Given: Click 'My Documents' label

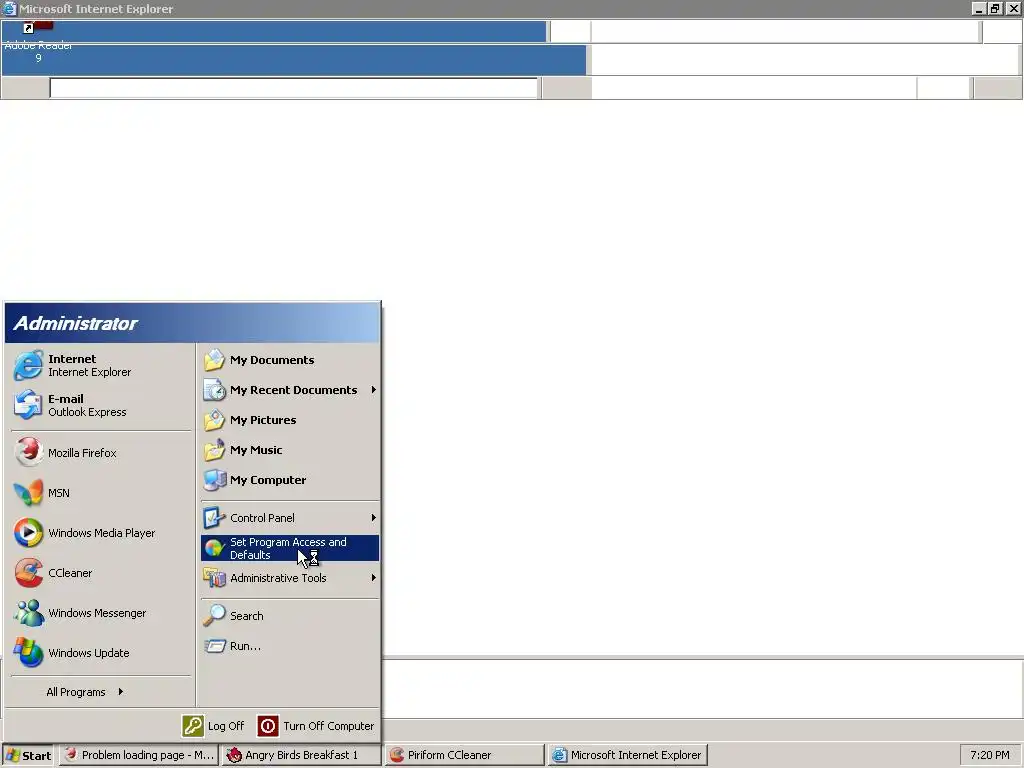Looking at the screenshot, I should [272, 360].
